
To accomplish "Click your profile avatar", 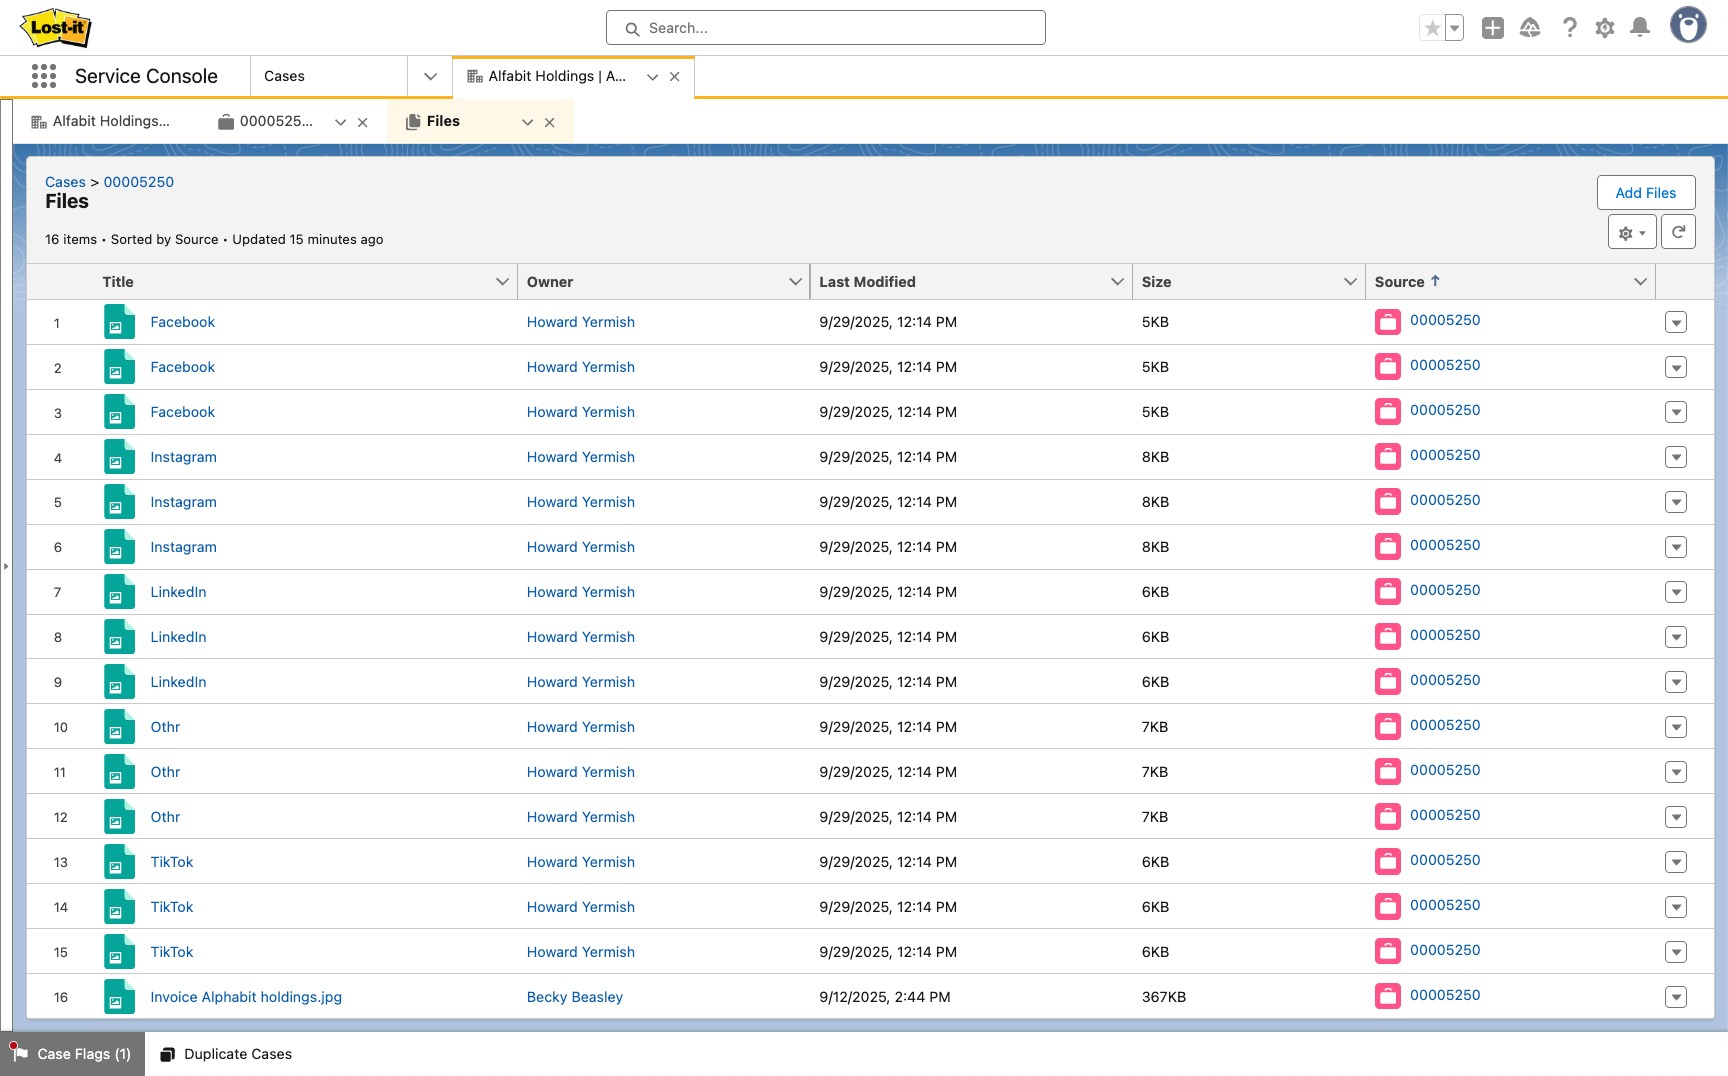I will pos(1689,26).
